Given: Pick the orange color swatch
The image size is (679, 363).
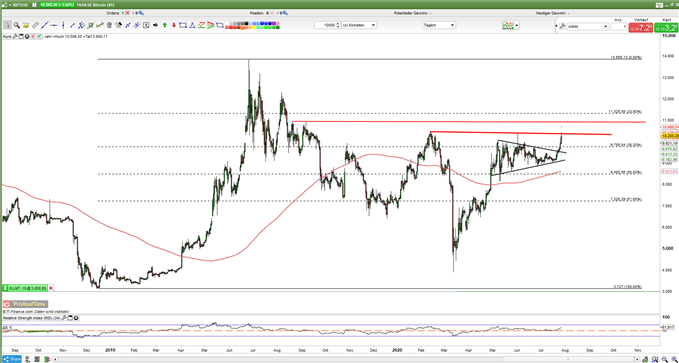Looking at the screenshot, I should [x=242, y=27].
